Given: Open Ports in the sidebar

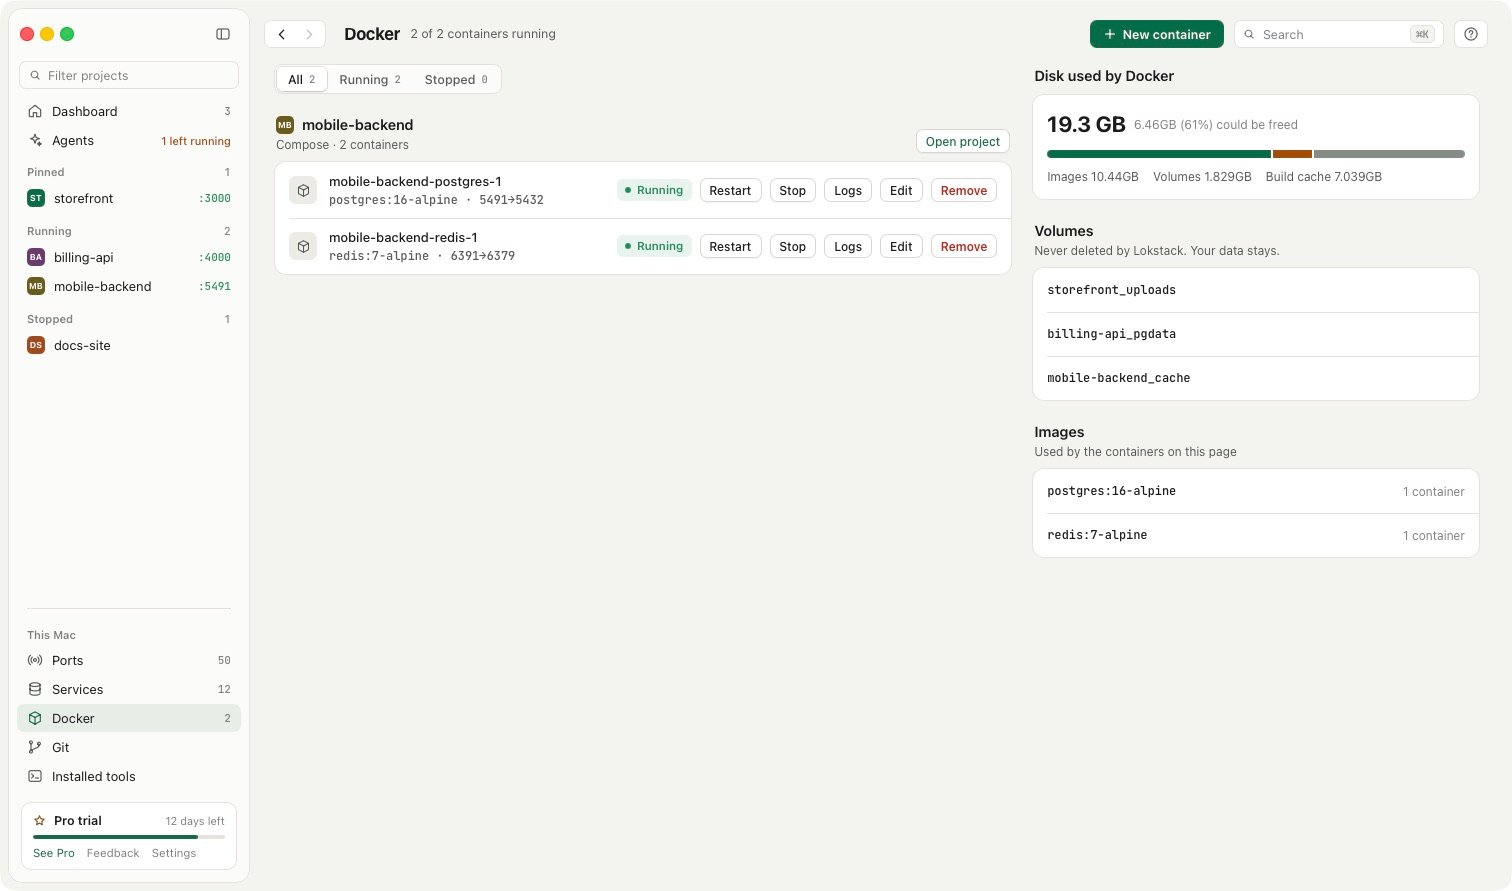Looking at the screenshot, I should pos(129,660).
